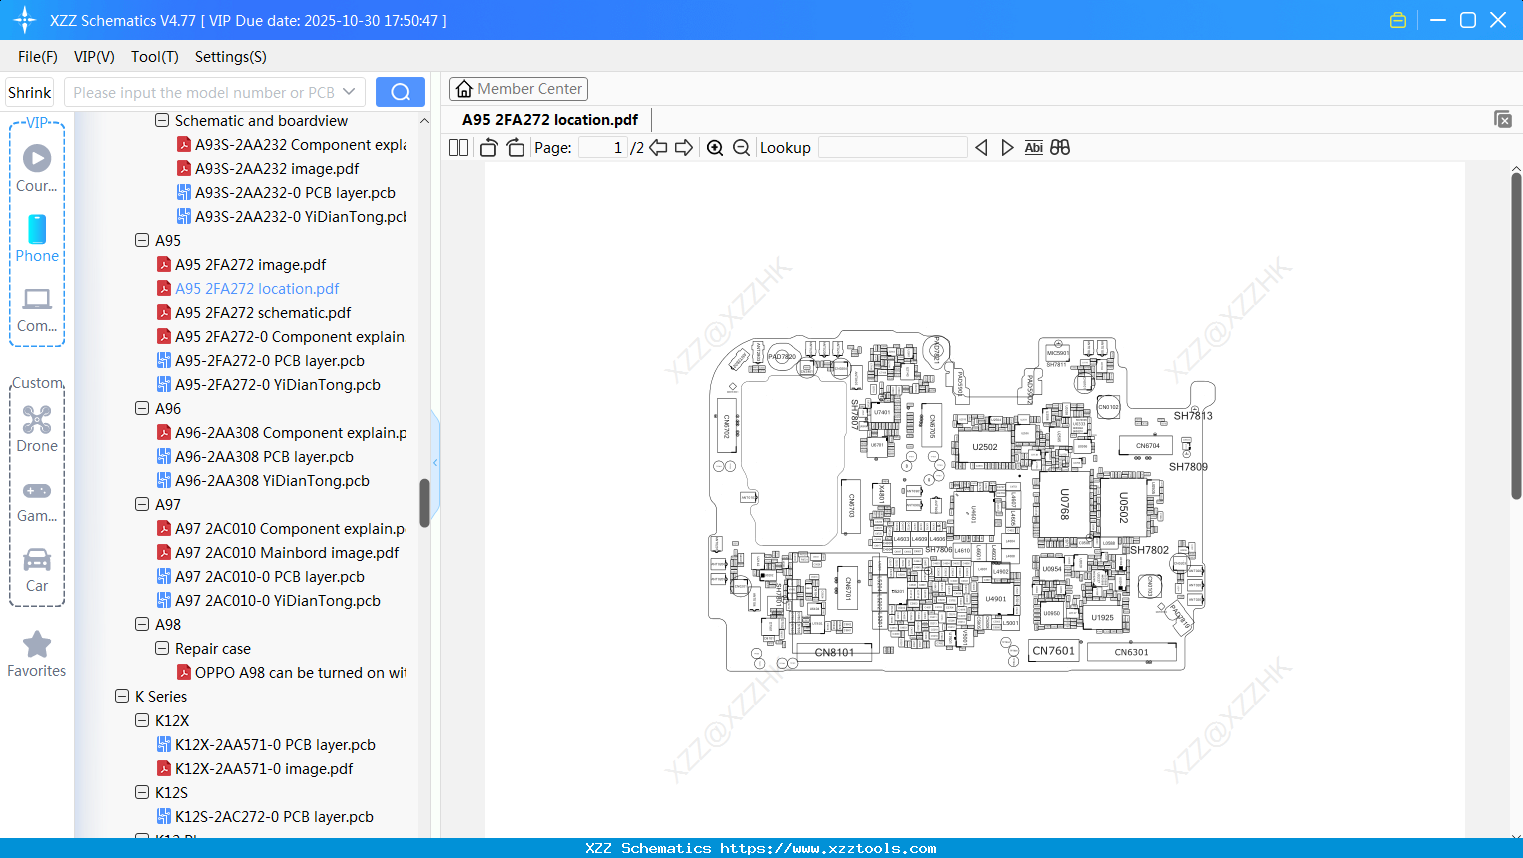Image resolution: width=1523 pixels, height=858 pixels.
Task: Zoom in on the PDF view
Action: click(x=715, y=147)
